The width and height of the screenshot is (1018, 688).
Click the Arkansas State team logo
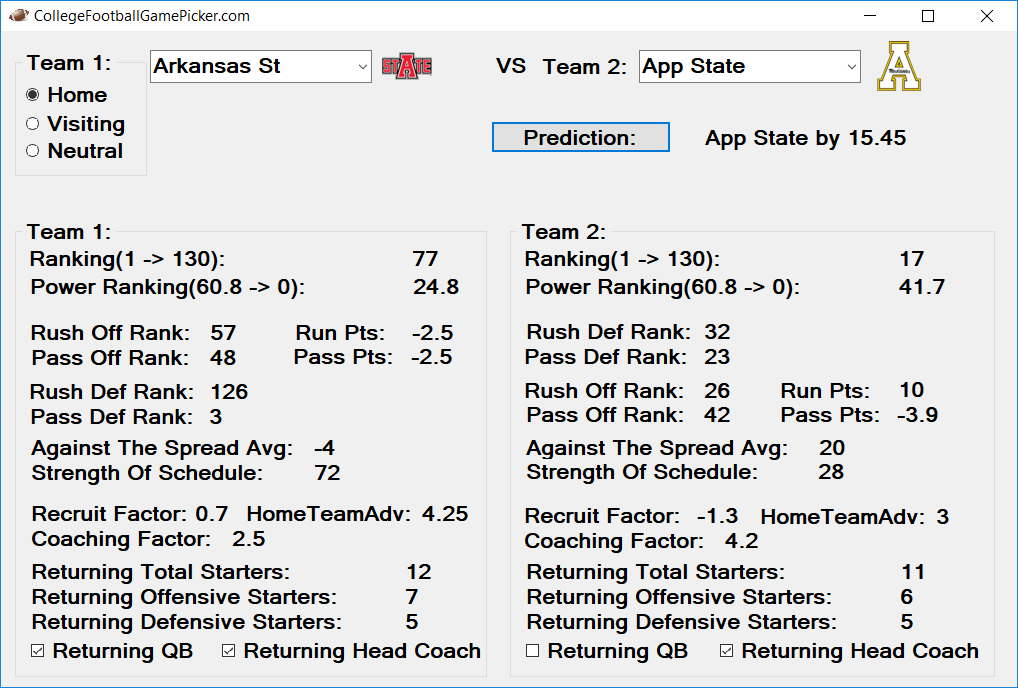pyautogui.click(x=407, y=66)
